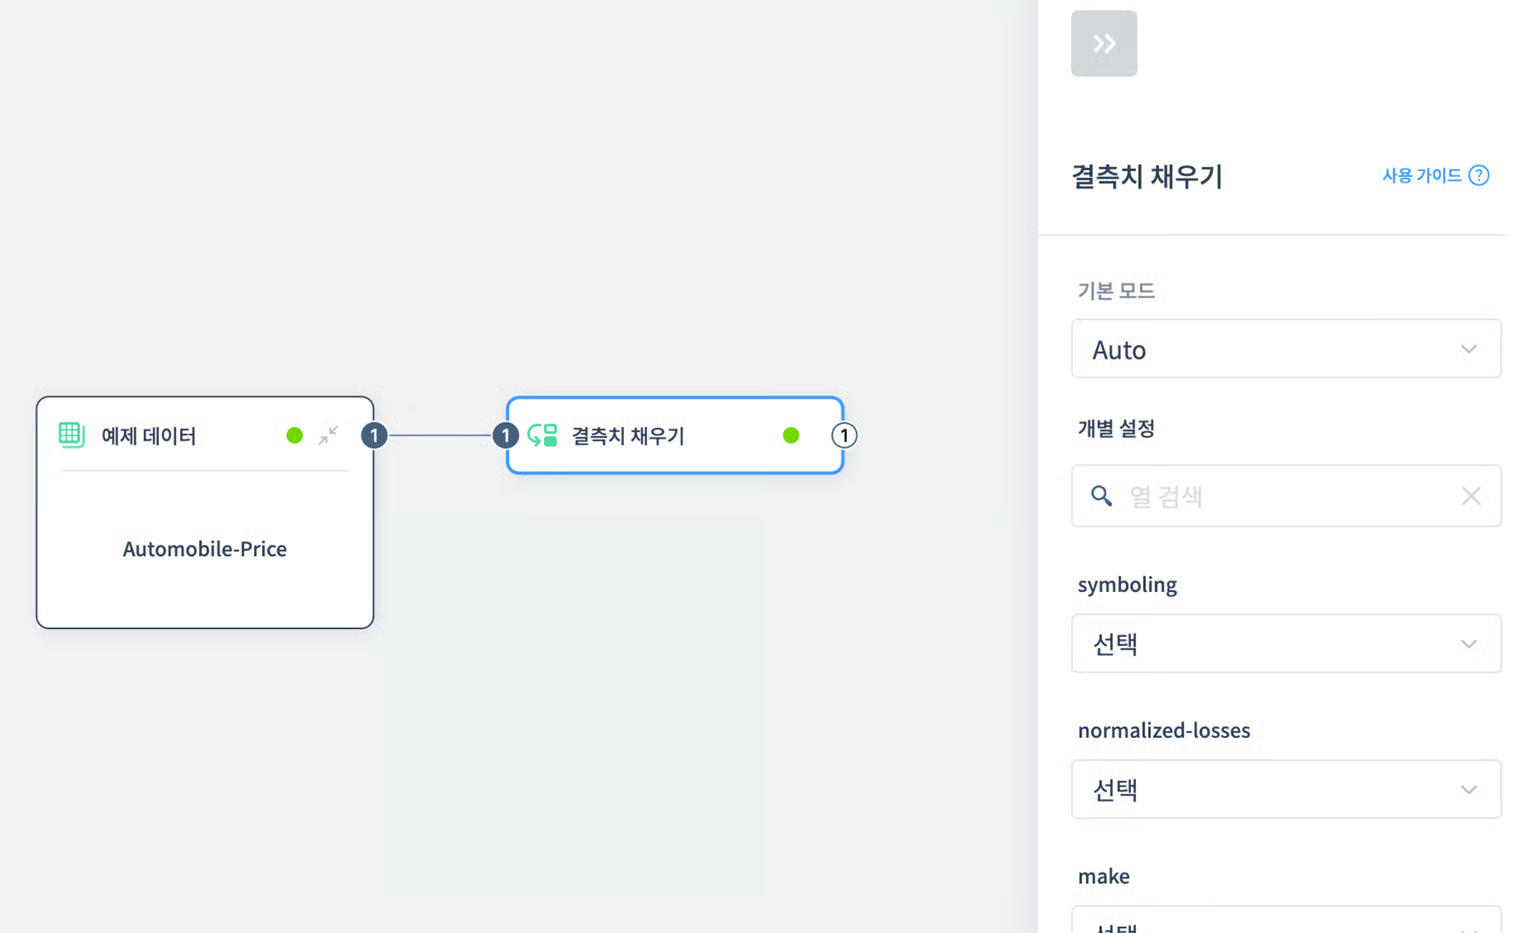Select the Automobile-Price data node
The width and height of the screenshot is (1520, 933).
point(204,548)
